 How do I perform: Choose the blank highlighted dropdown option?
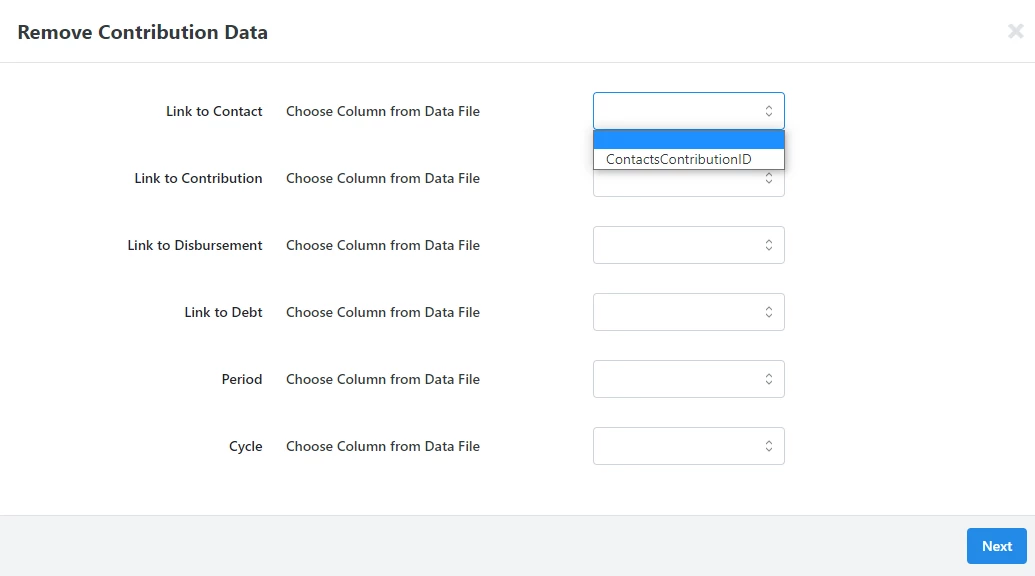click(x=688, y=140)
